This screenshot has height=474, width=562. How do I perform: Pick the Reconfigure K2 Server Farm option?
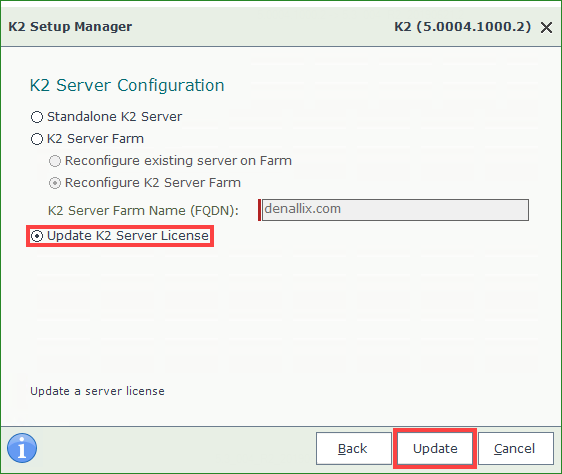55,183
